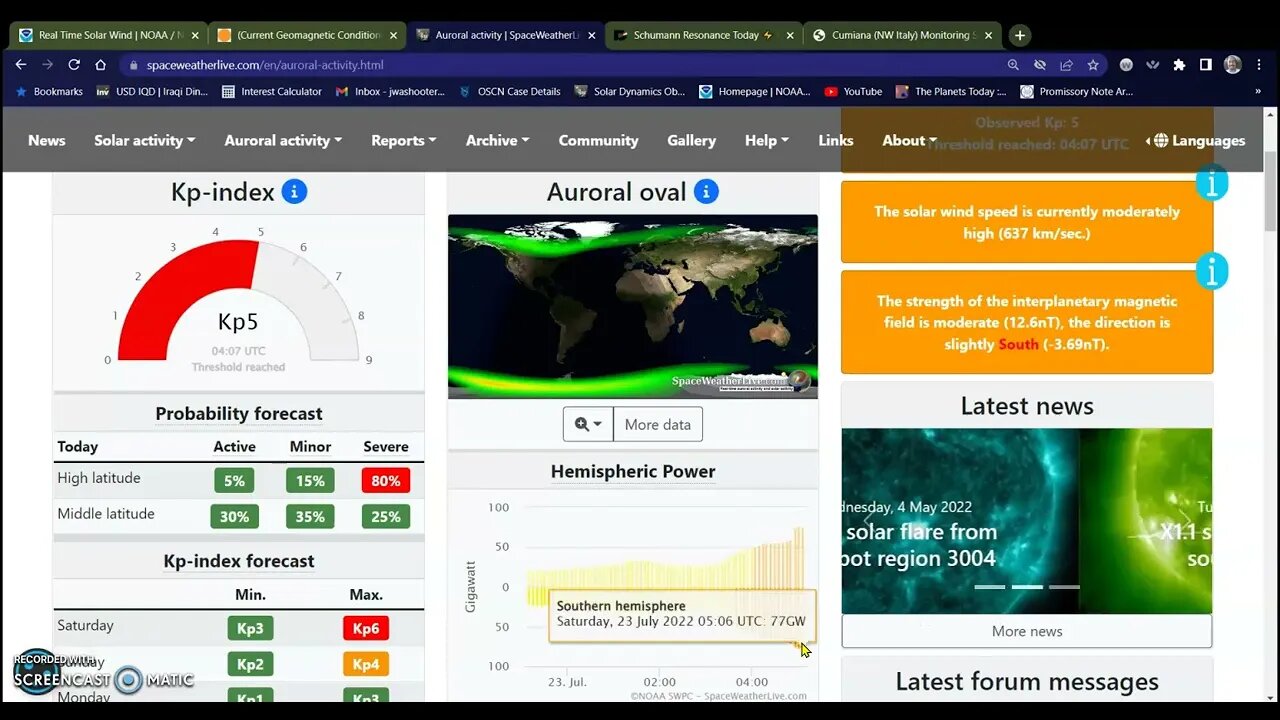Expand the Reports dropdown menu
This screenshot has width=1280, height=720.
pos(404,140)
